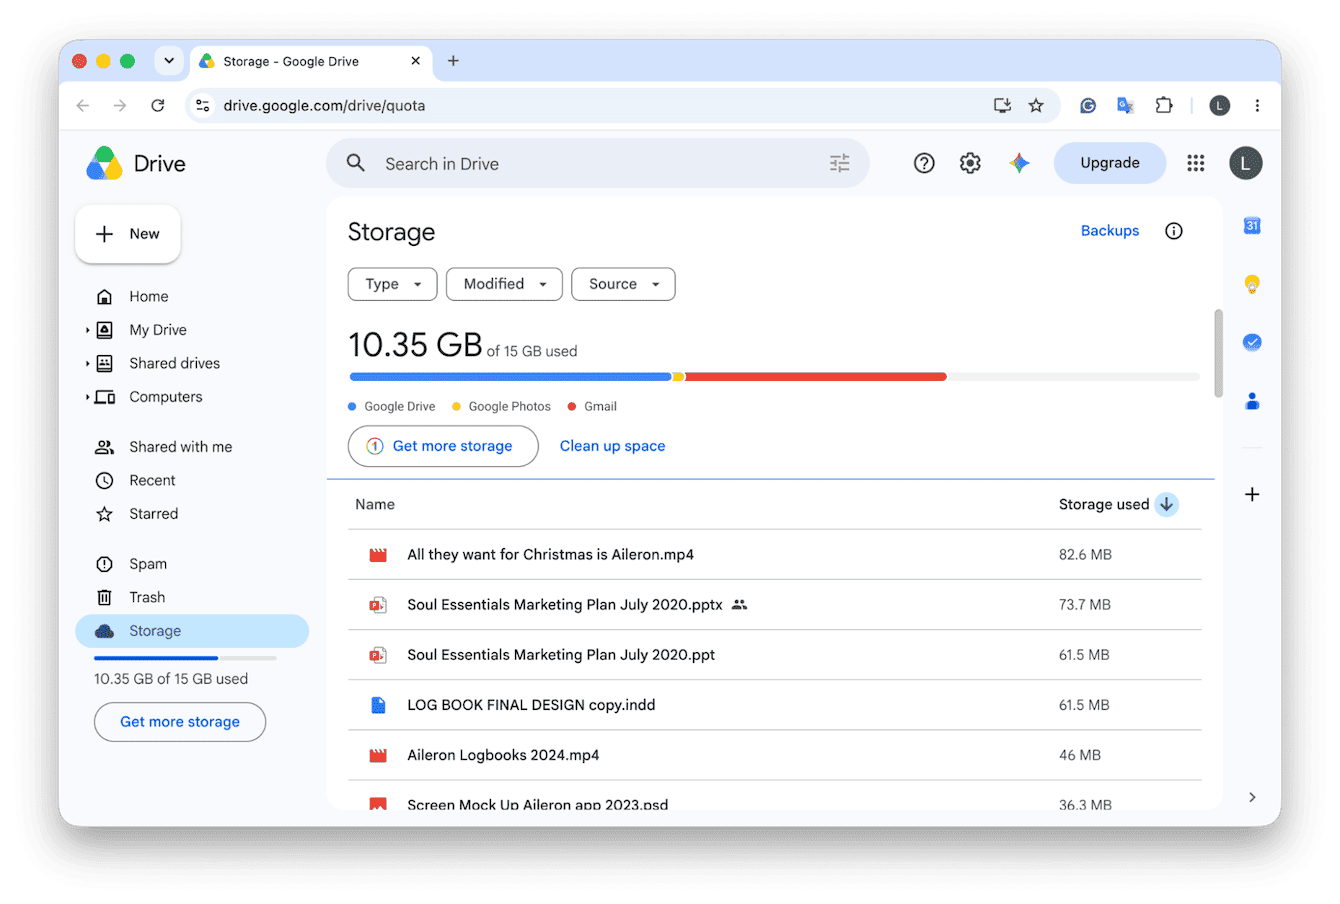This screenshot has width=1340, height=904.
Task: Select Aileron Logbooks 2024.mp4
Action: click(x=774, y=755)
